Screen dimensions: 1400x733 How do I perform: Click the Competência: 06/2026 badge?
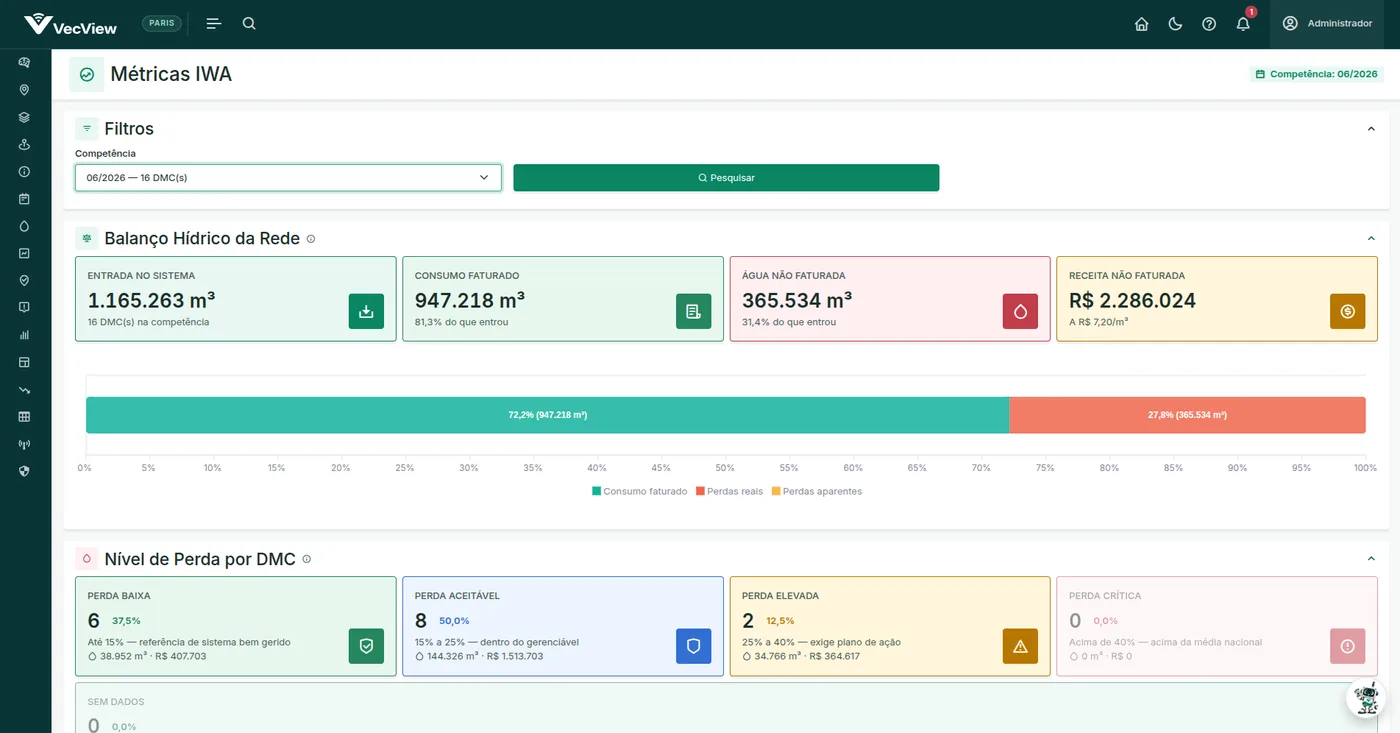click(1316, 74)
